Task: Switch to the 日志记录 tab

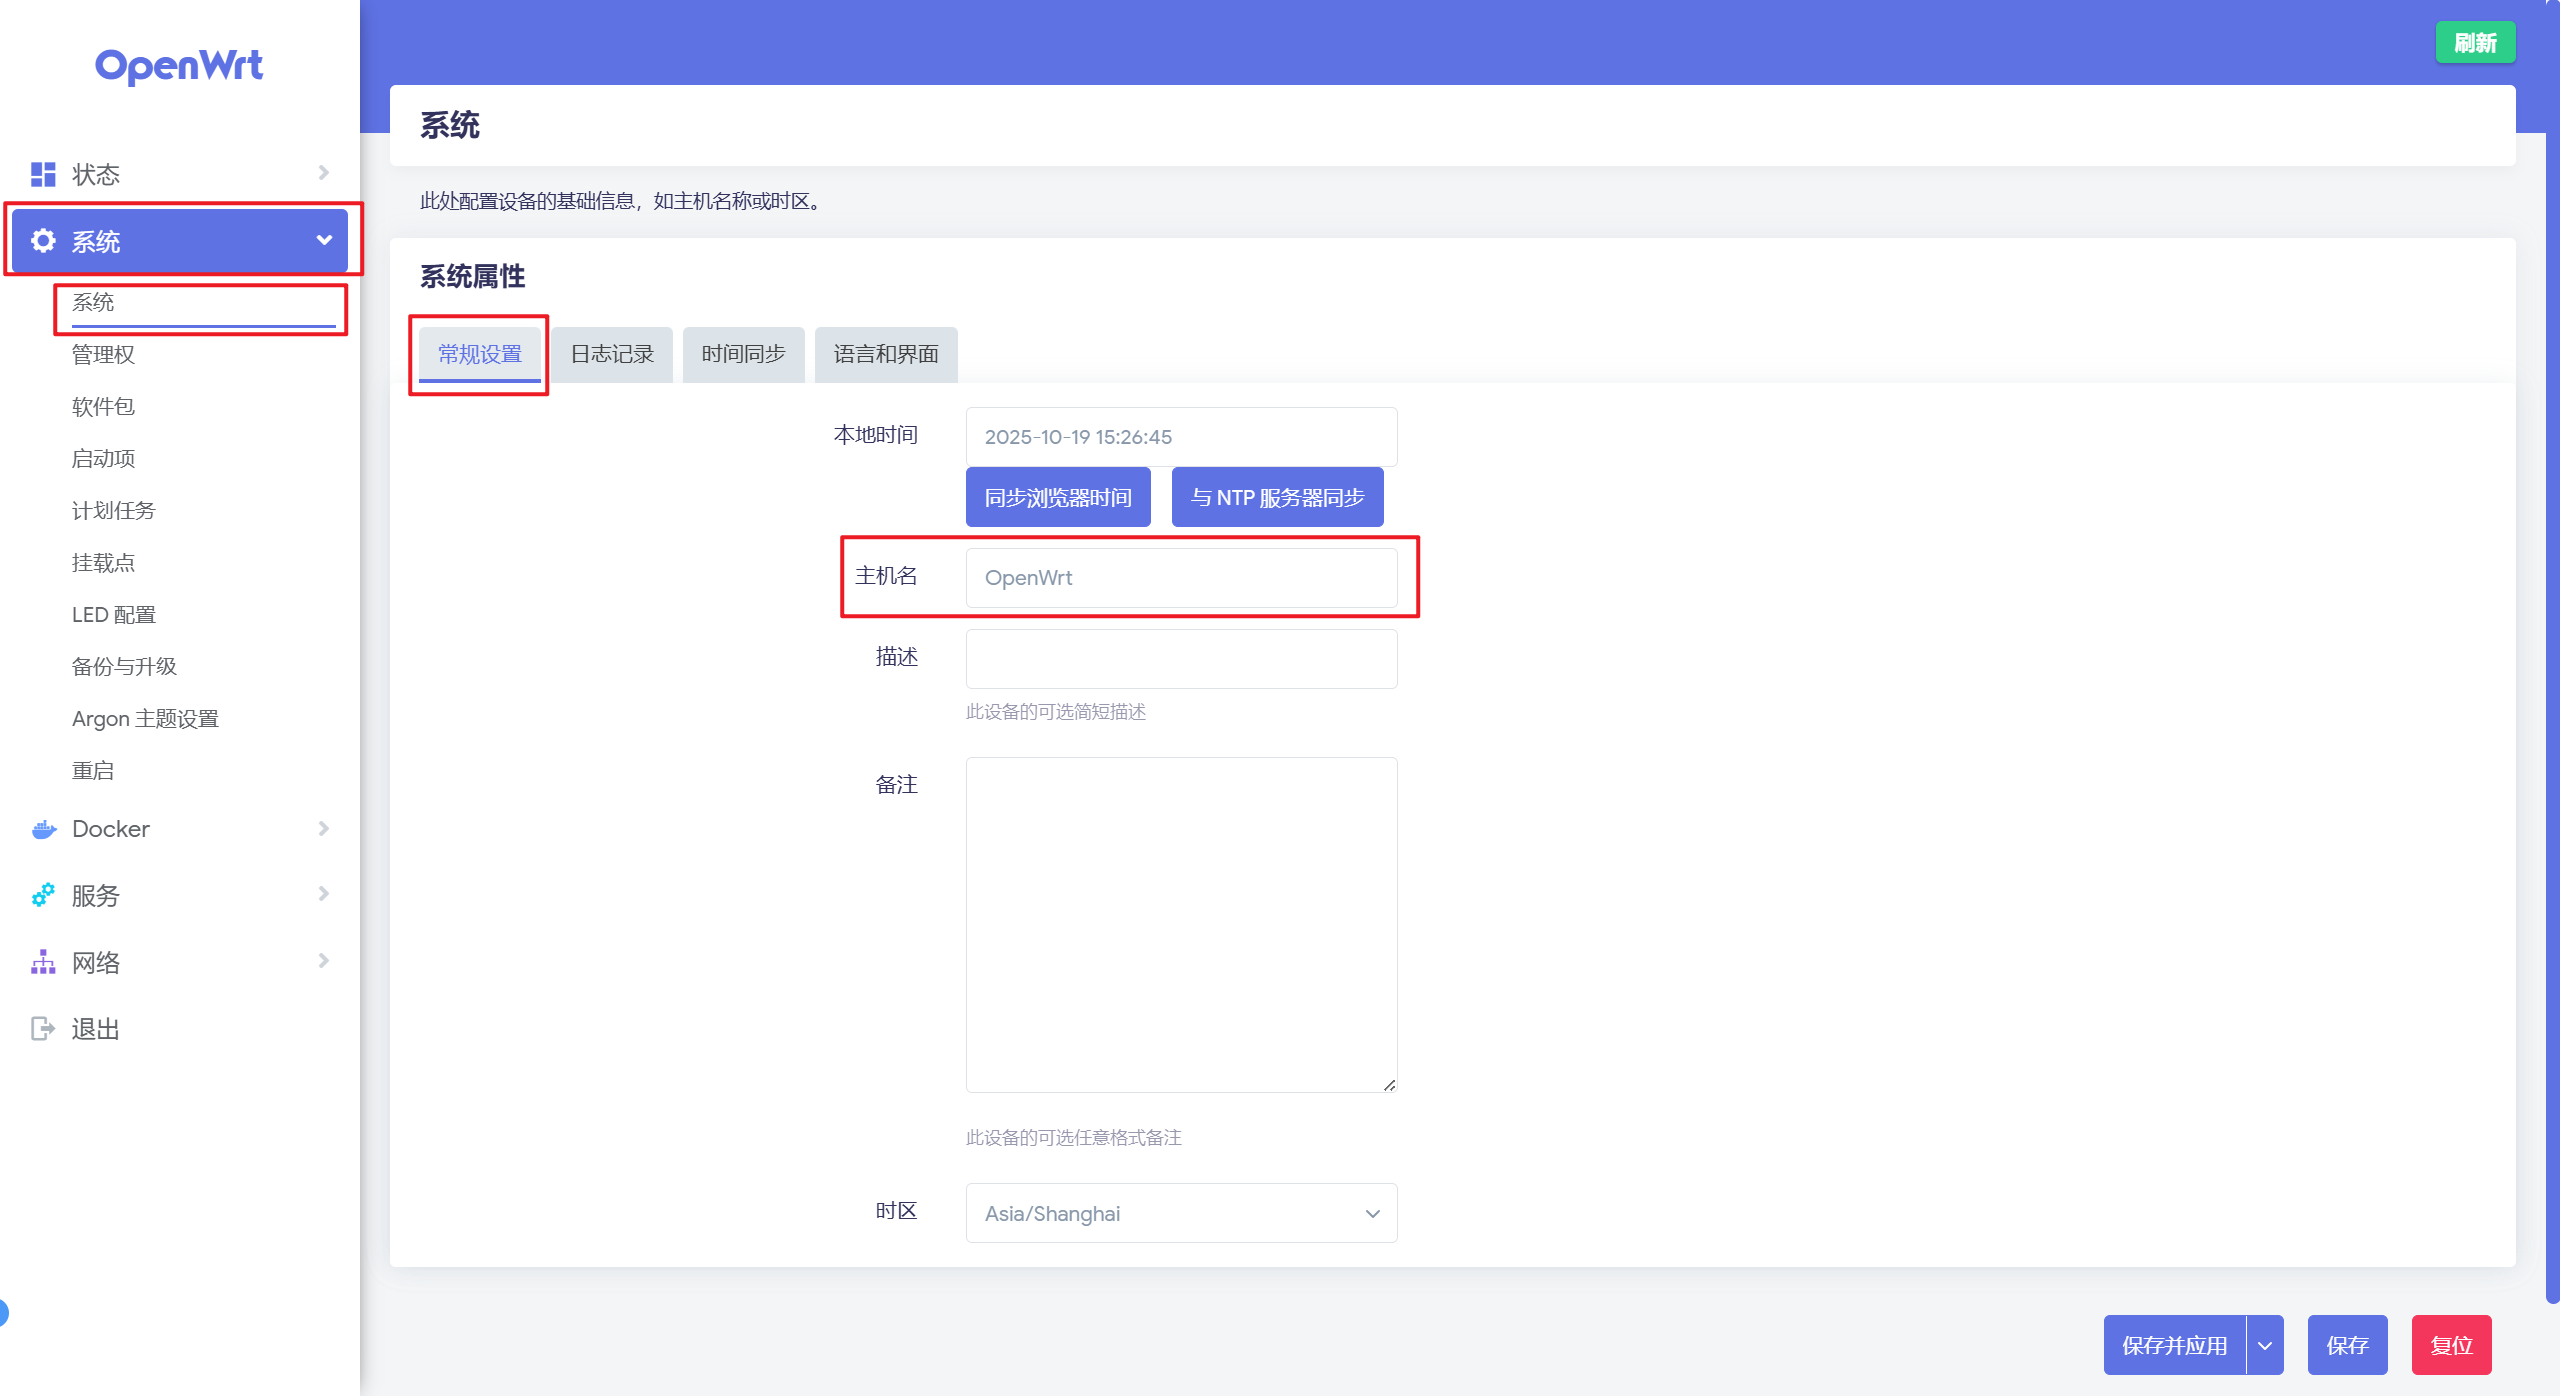Action: [x=611, y=354]
